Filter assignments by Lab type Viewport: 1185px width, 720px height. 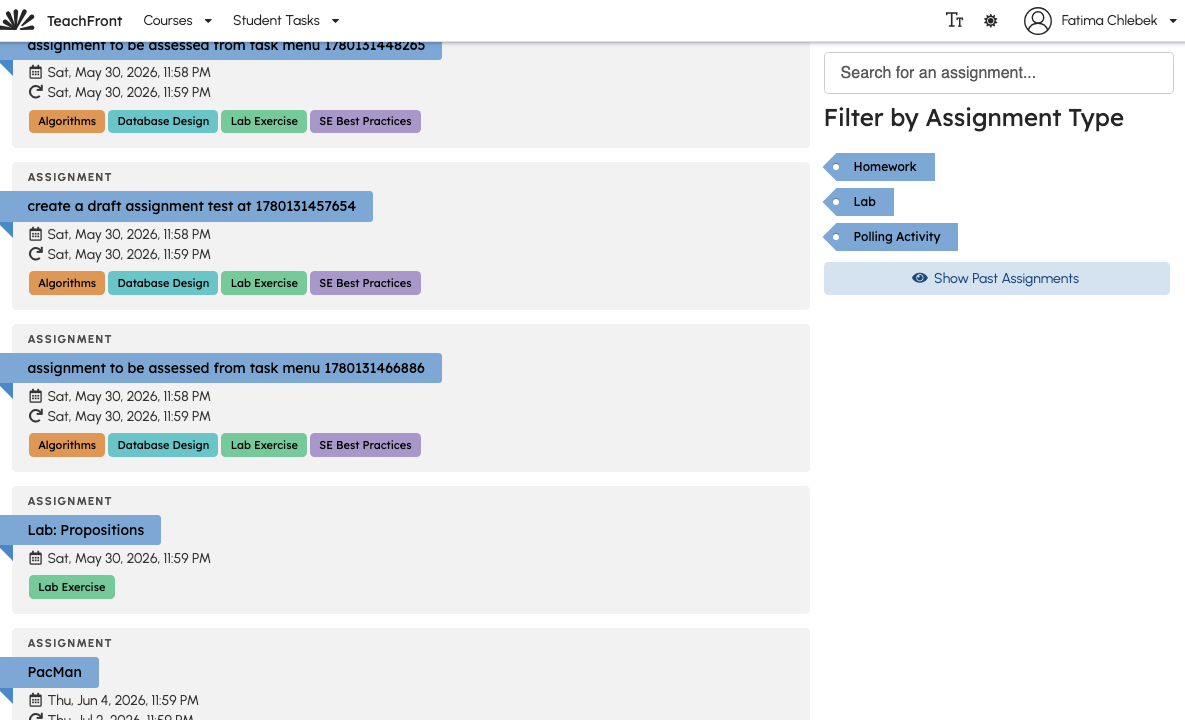[x=859, y=202]
